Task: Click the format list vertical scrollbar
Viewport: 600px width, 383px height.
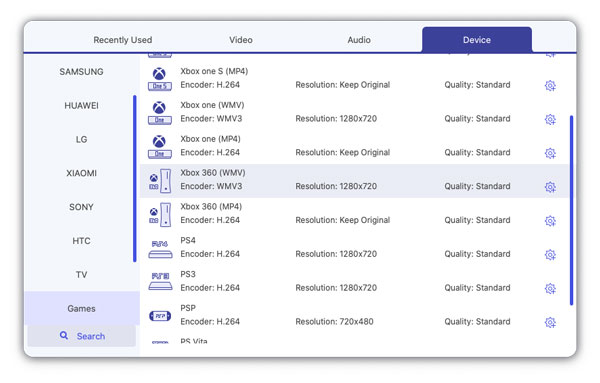Action: (x=571, y=210)
